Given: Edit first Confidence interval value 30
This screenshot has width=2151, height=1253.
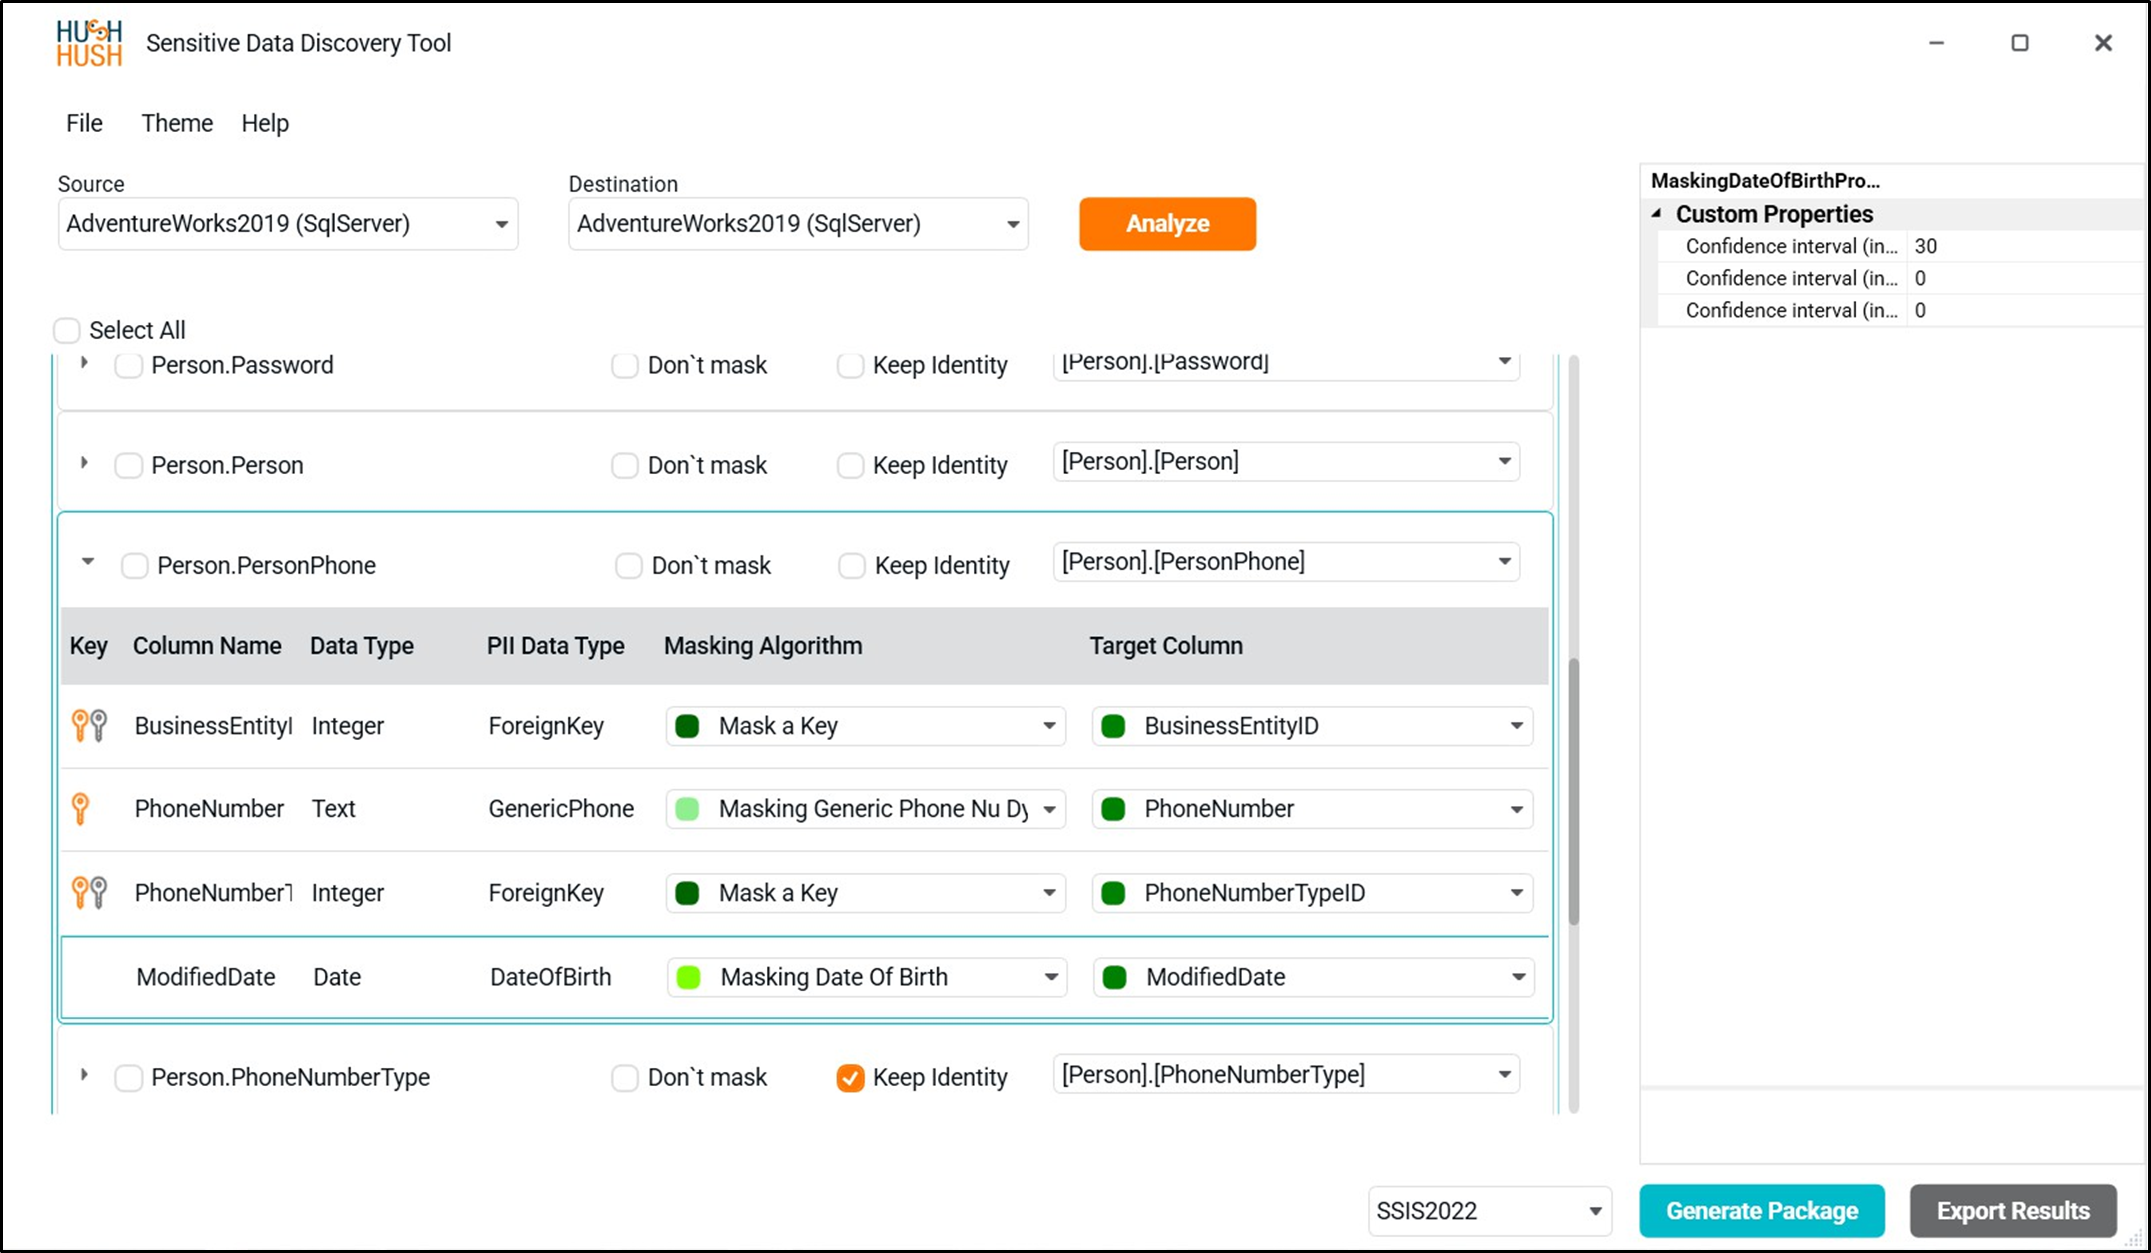Looking at the screenshot, I should 2025,246.
